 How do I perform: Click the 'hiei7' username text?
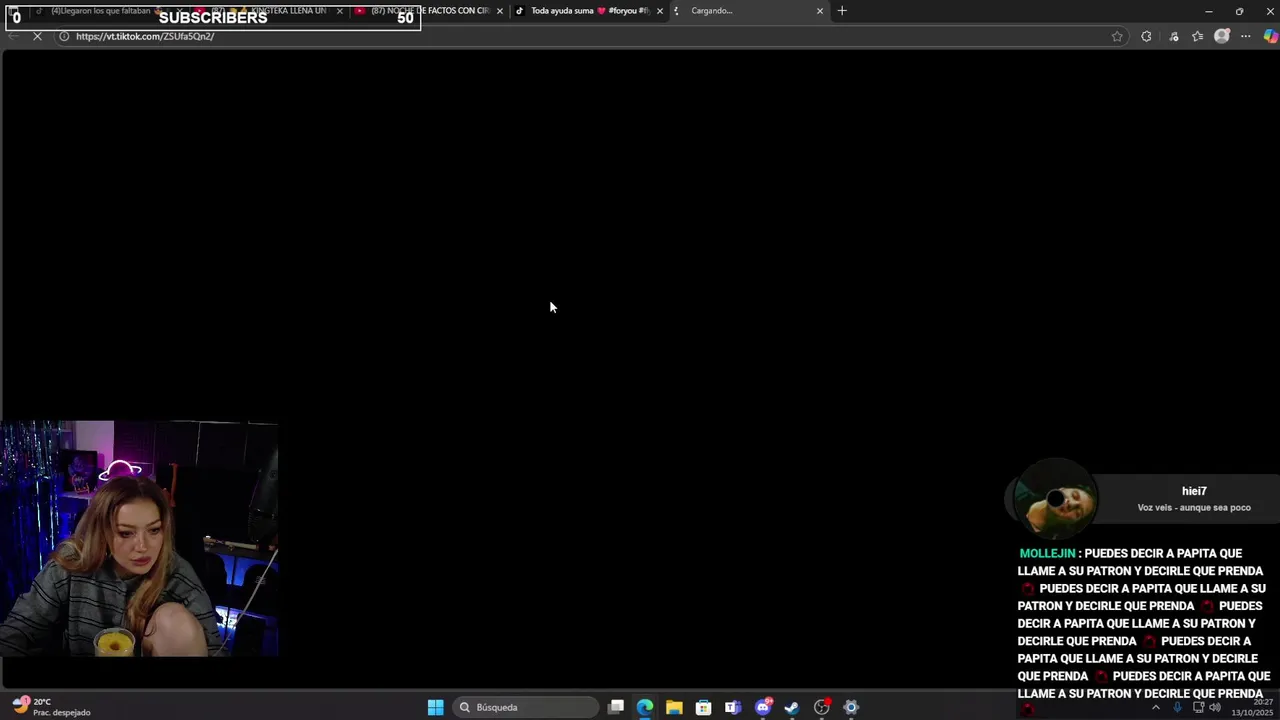point(1194,491)
